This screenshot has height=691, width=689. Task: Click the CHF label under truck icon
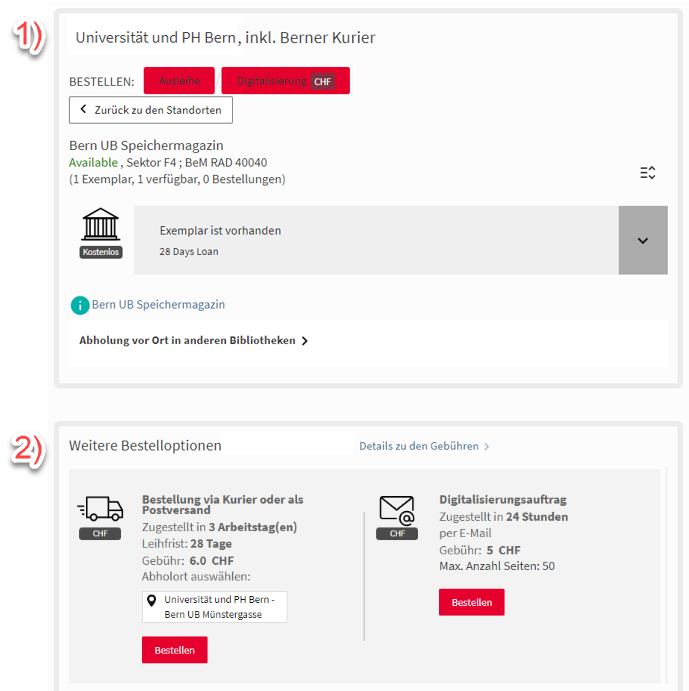click(x=100, y=534)
